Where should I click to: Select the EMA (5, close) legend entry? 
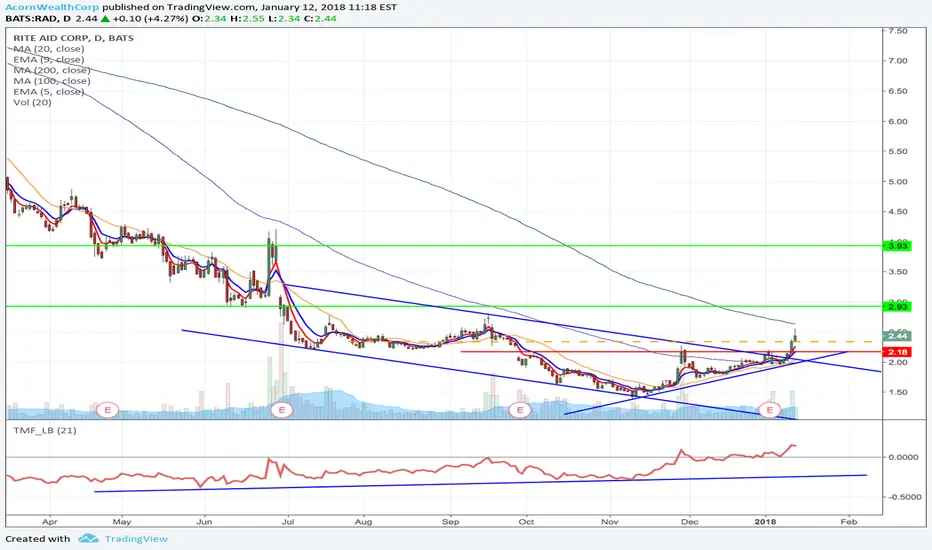(49, 92)
